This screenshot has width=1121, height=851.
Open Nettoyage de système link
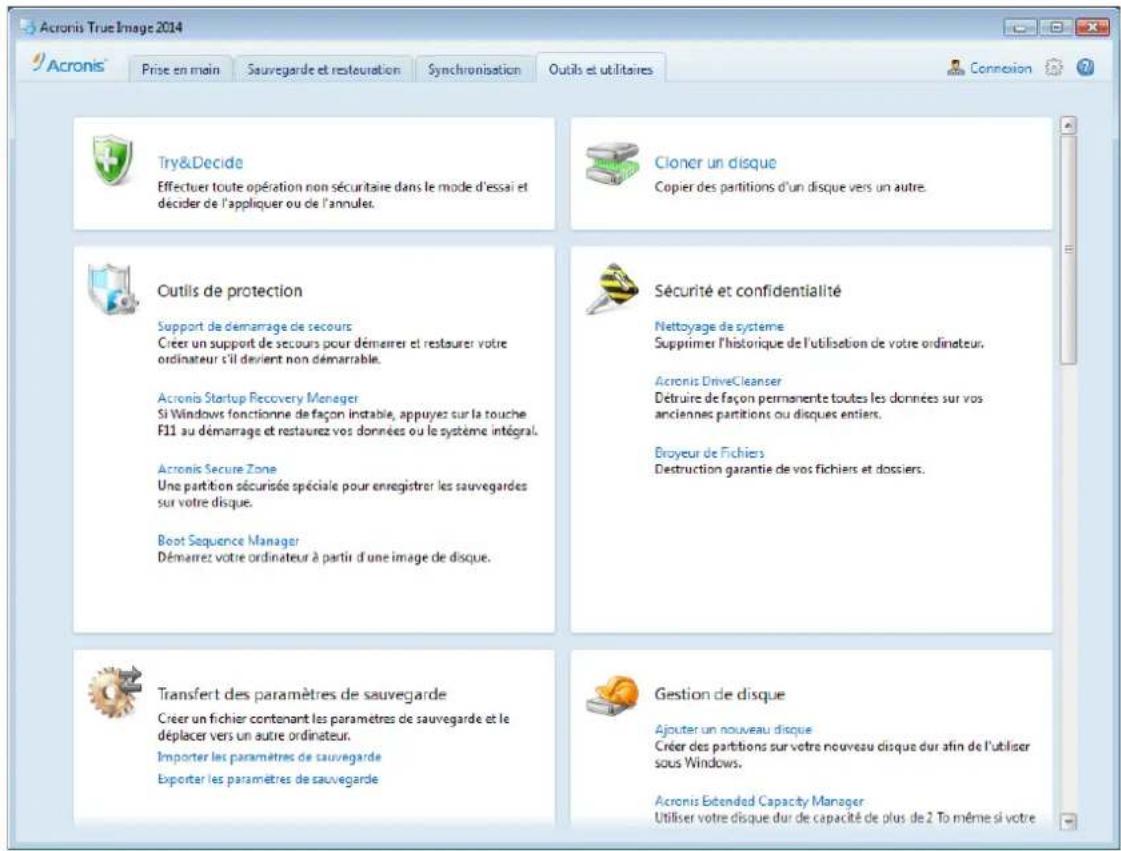[718, 326]
